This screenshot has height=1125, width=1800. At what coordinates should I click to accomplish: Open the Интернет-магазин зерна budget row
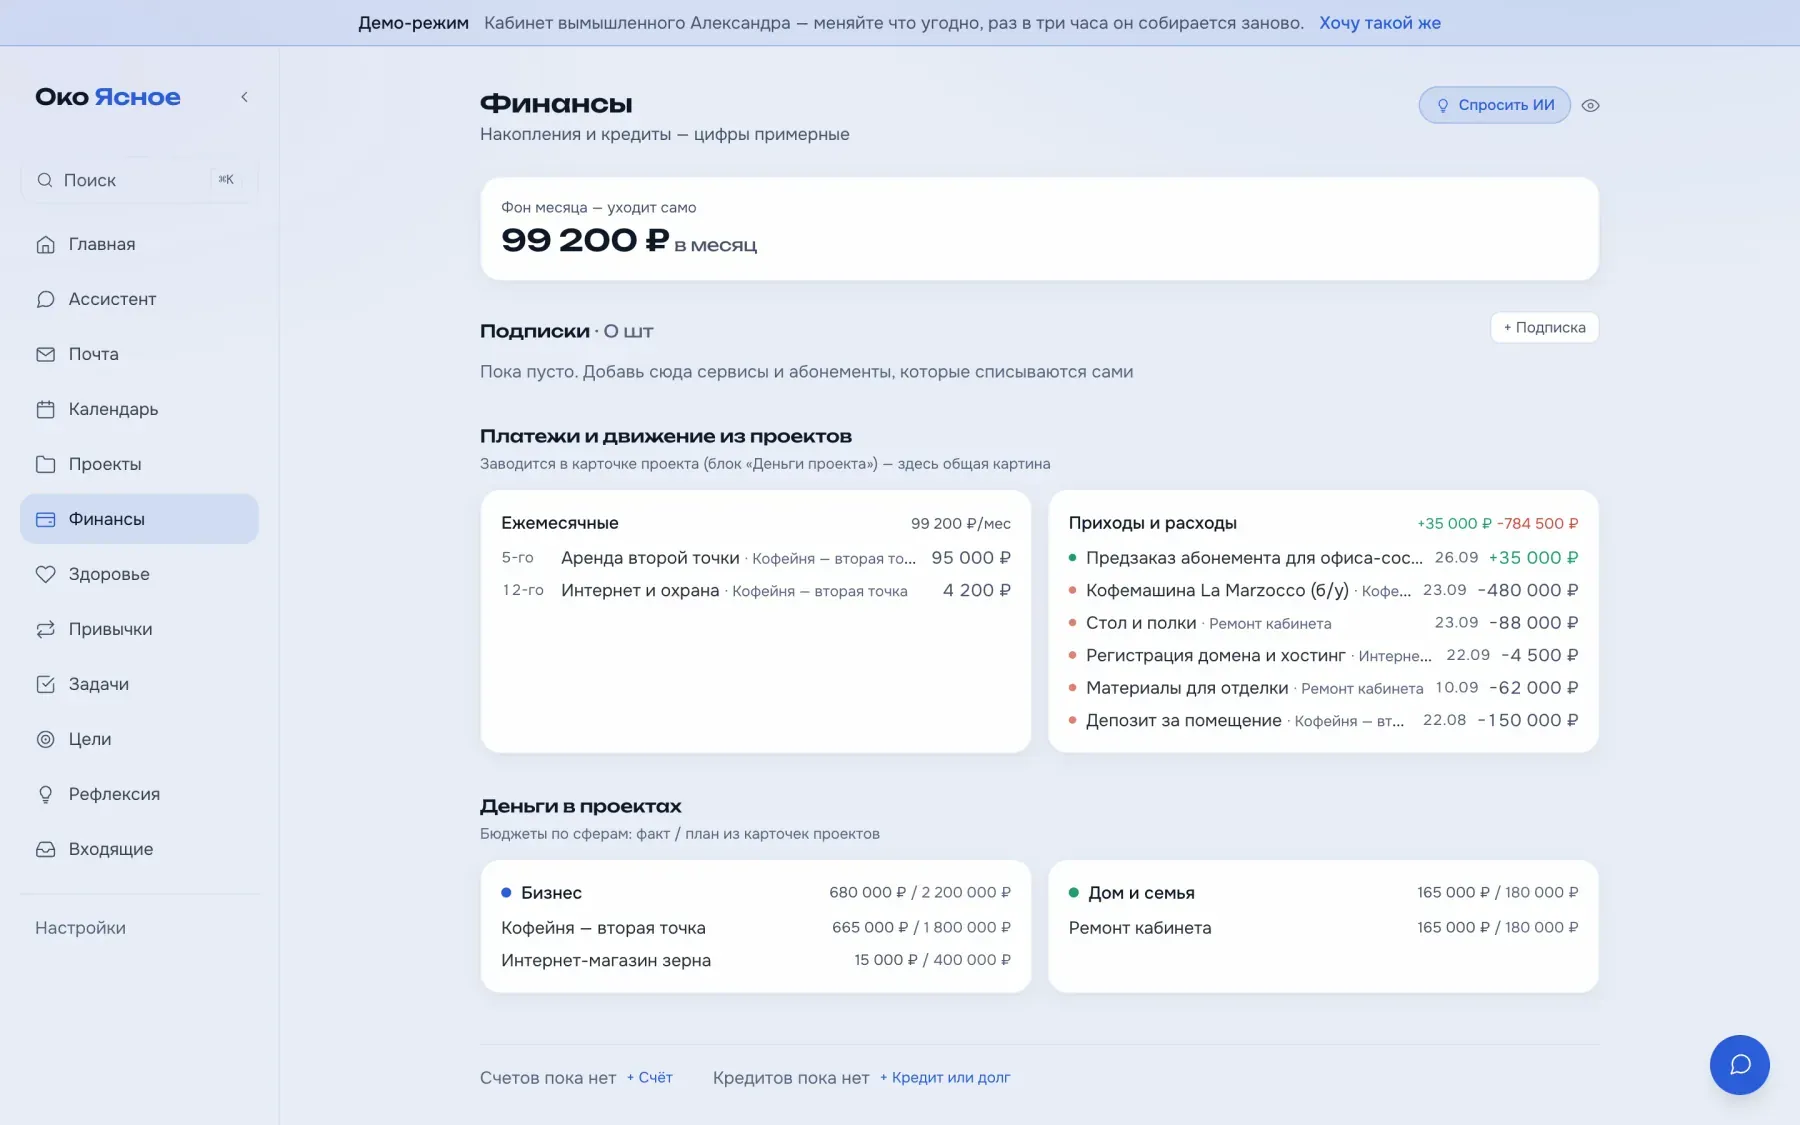755,960
